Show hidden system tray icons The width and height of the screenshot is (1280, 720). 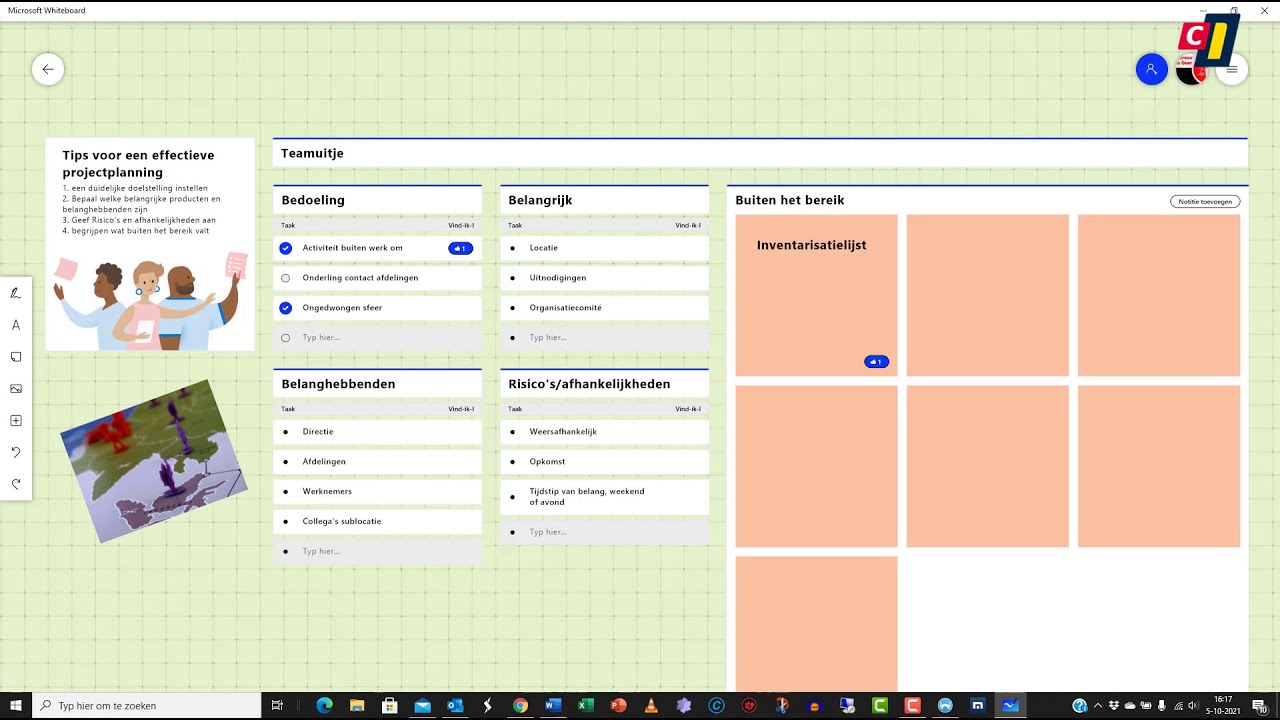point(1098,705)
